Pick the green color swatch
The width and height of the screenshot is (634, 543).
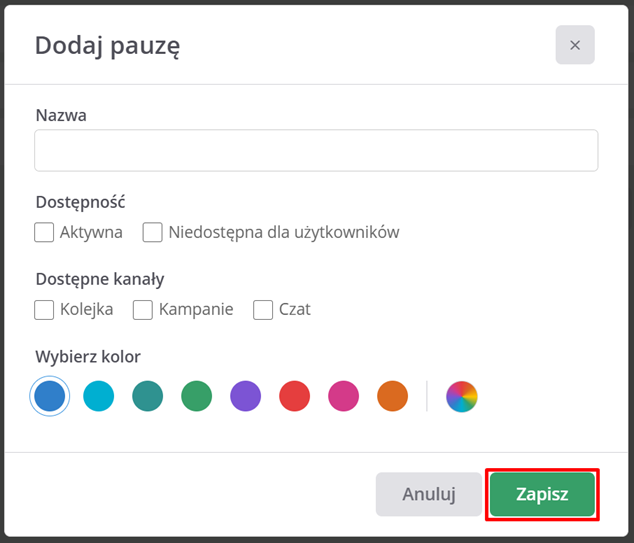click(197, 396)
